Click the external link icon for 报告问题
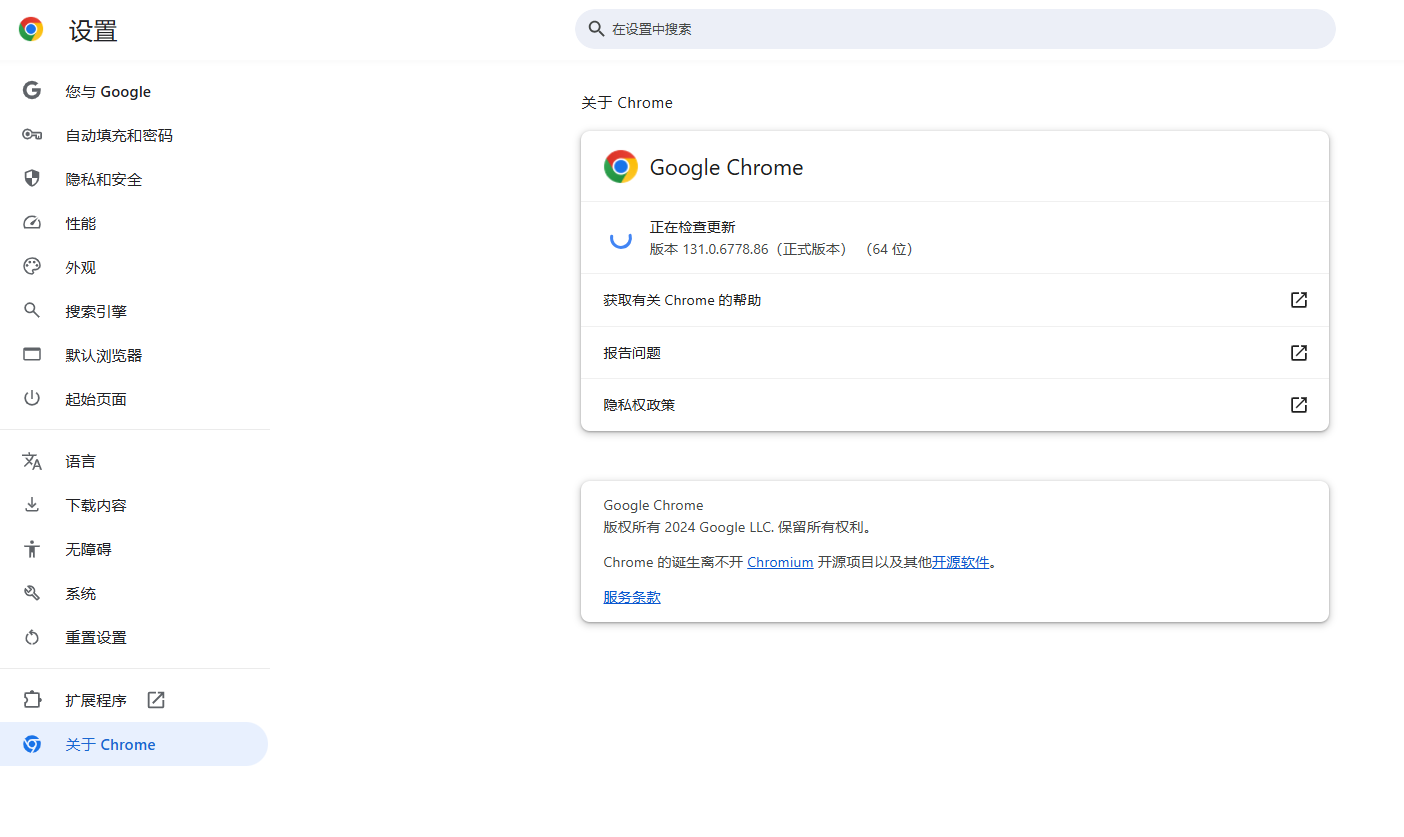The width and height of the screenshot is (1404, 837). tap(1299, 353)
